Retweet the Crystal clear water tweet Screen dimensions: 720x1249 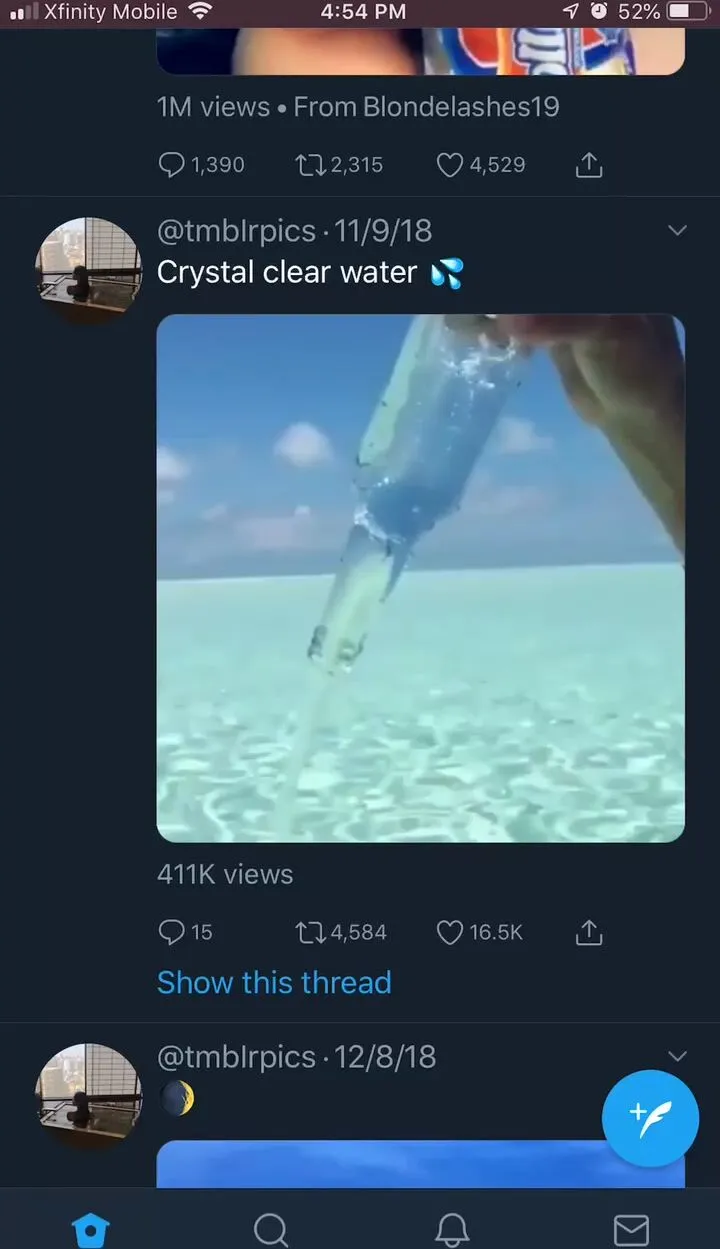[x=311, y=932]
